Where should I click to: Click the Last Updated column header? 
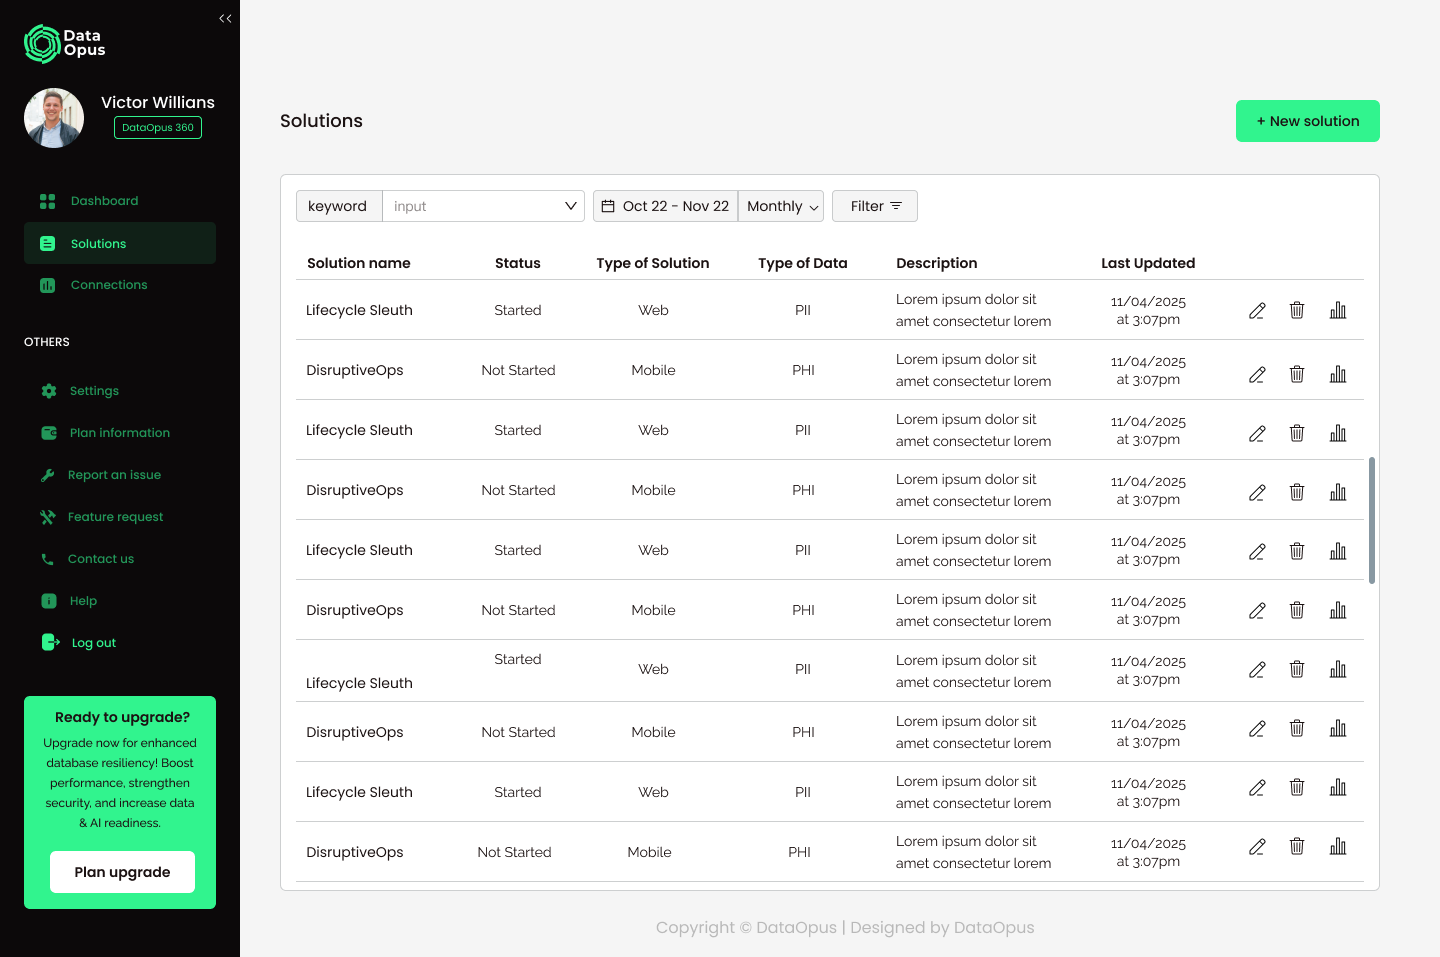click(x=1148, y=263)
